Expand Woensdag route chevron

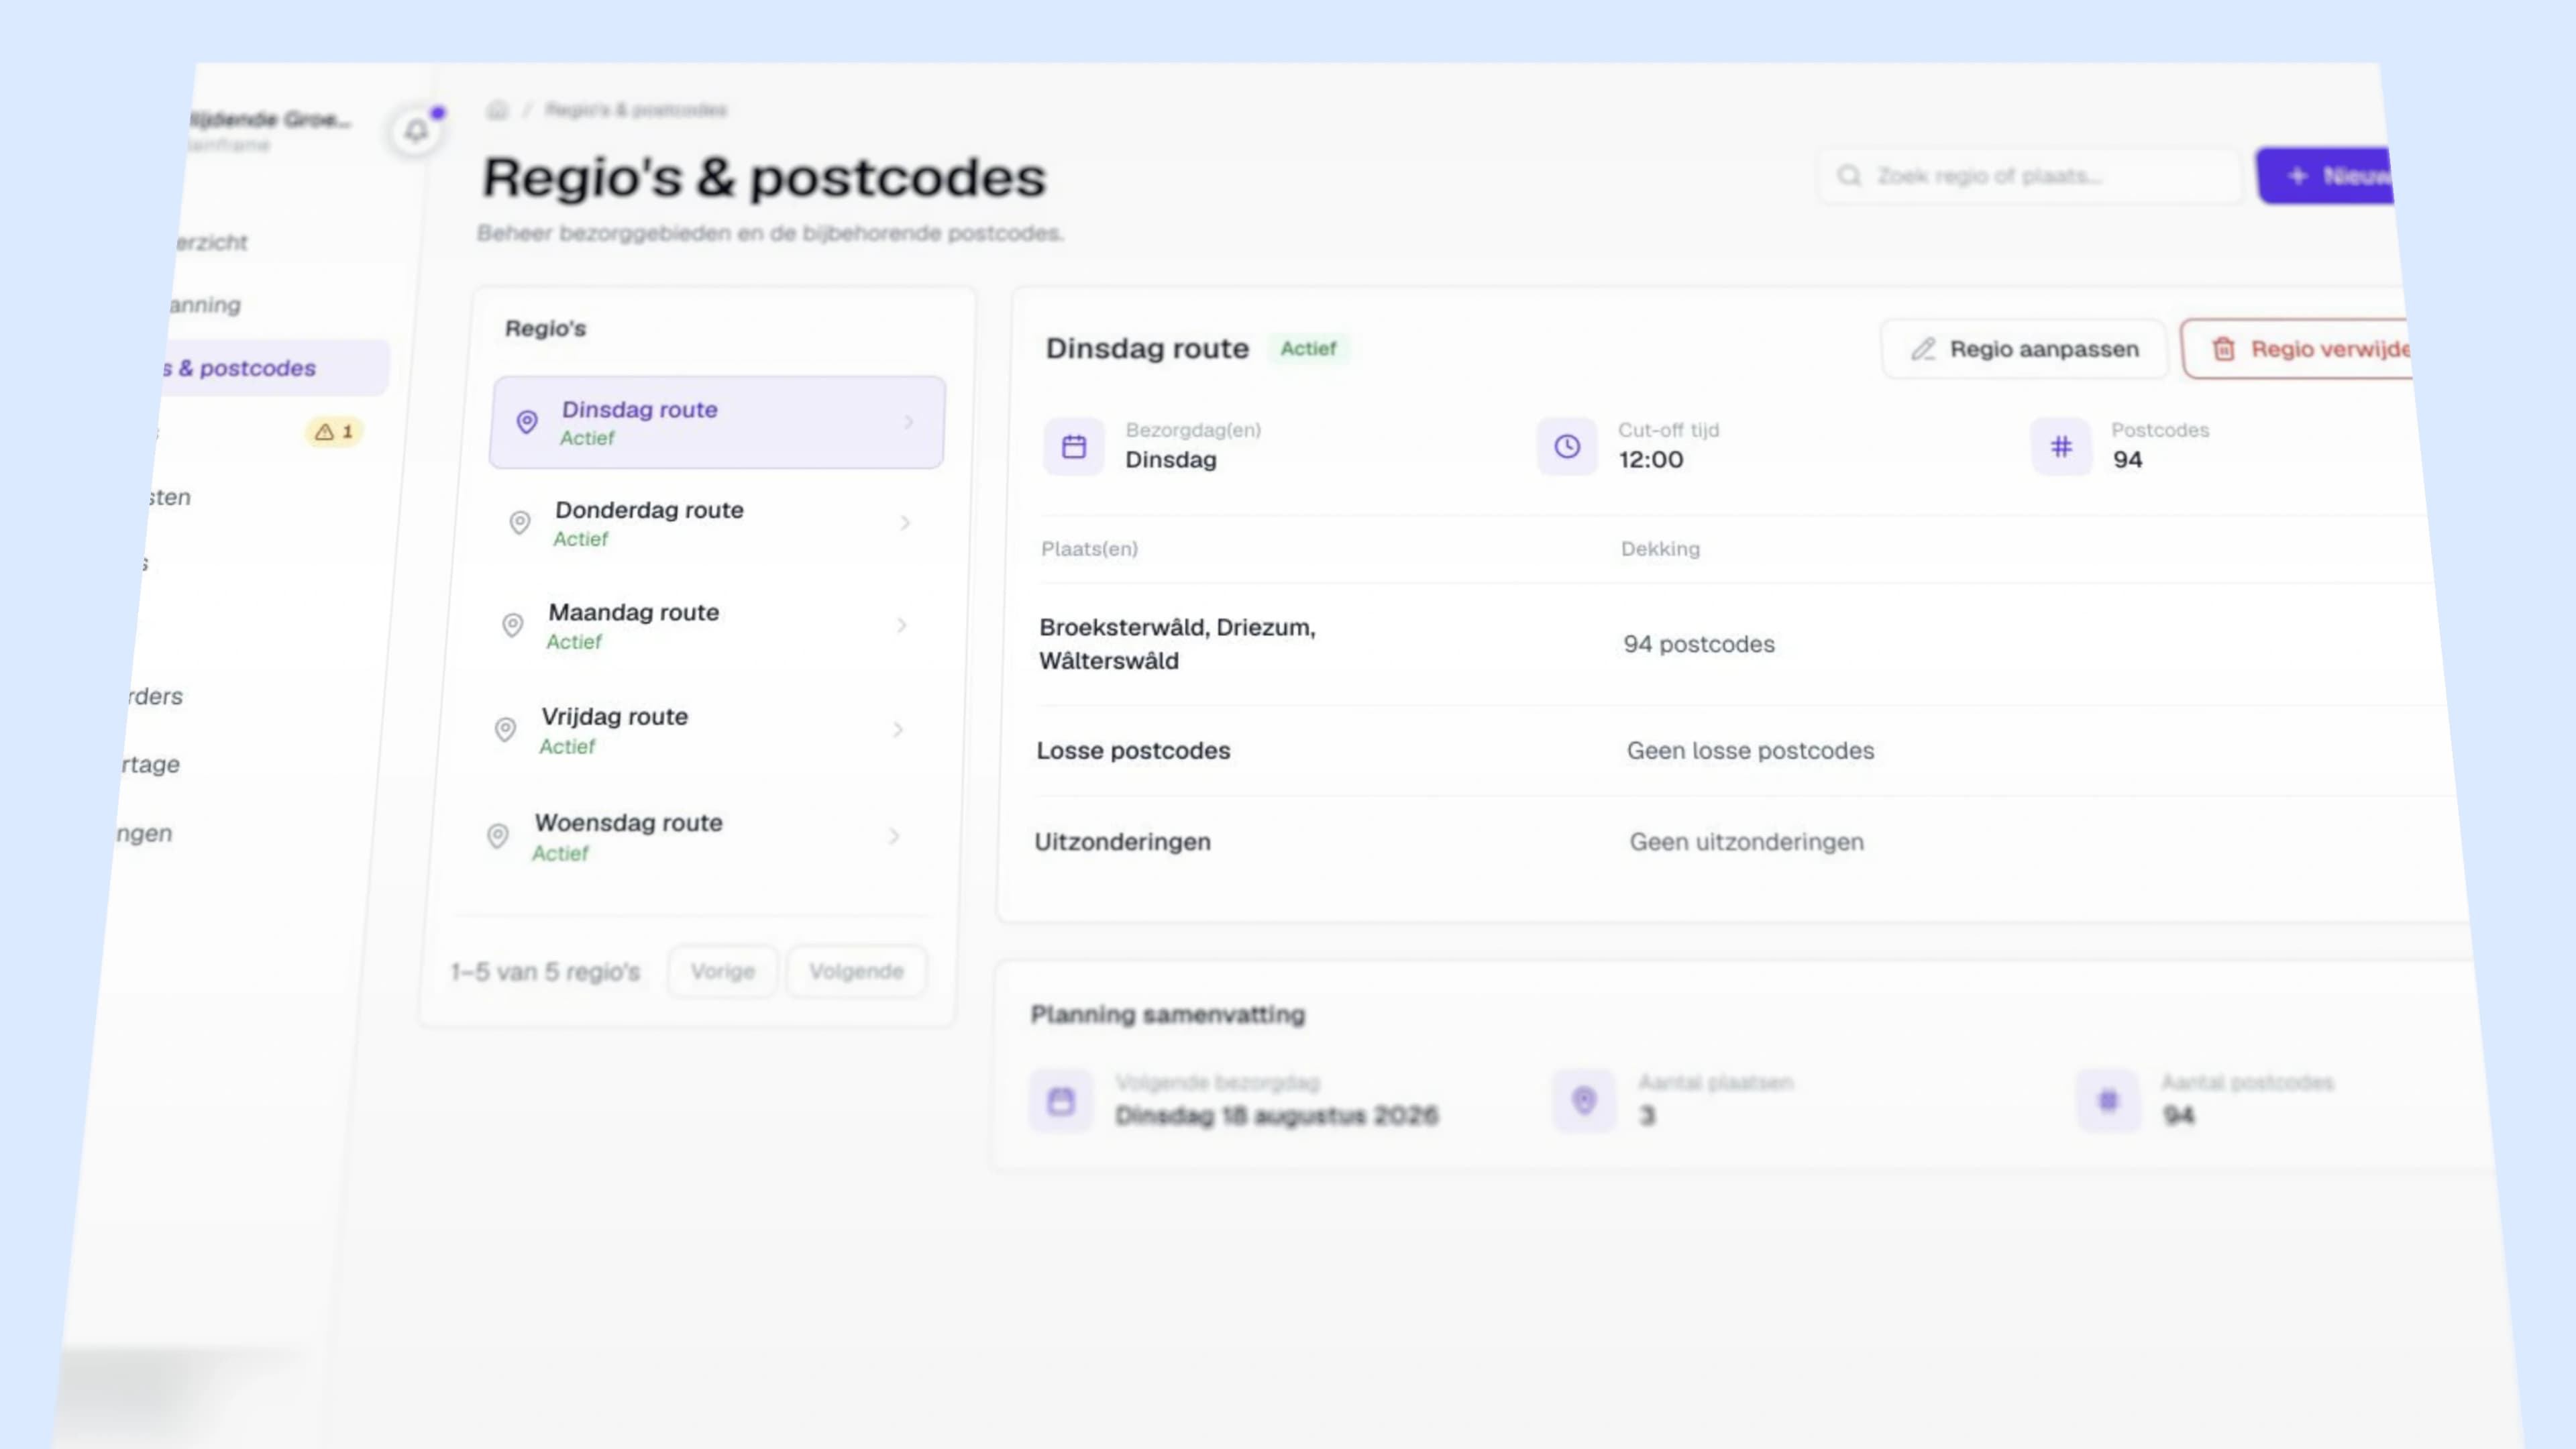point(894,836)
